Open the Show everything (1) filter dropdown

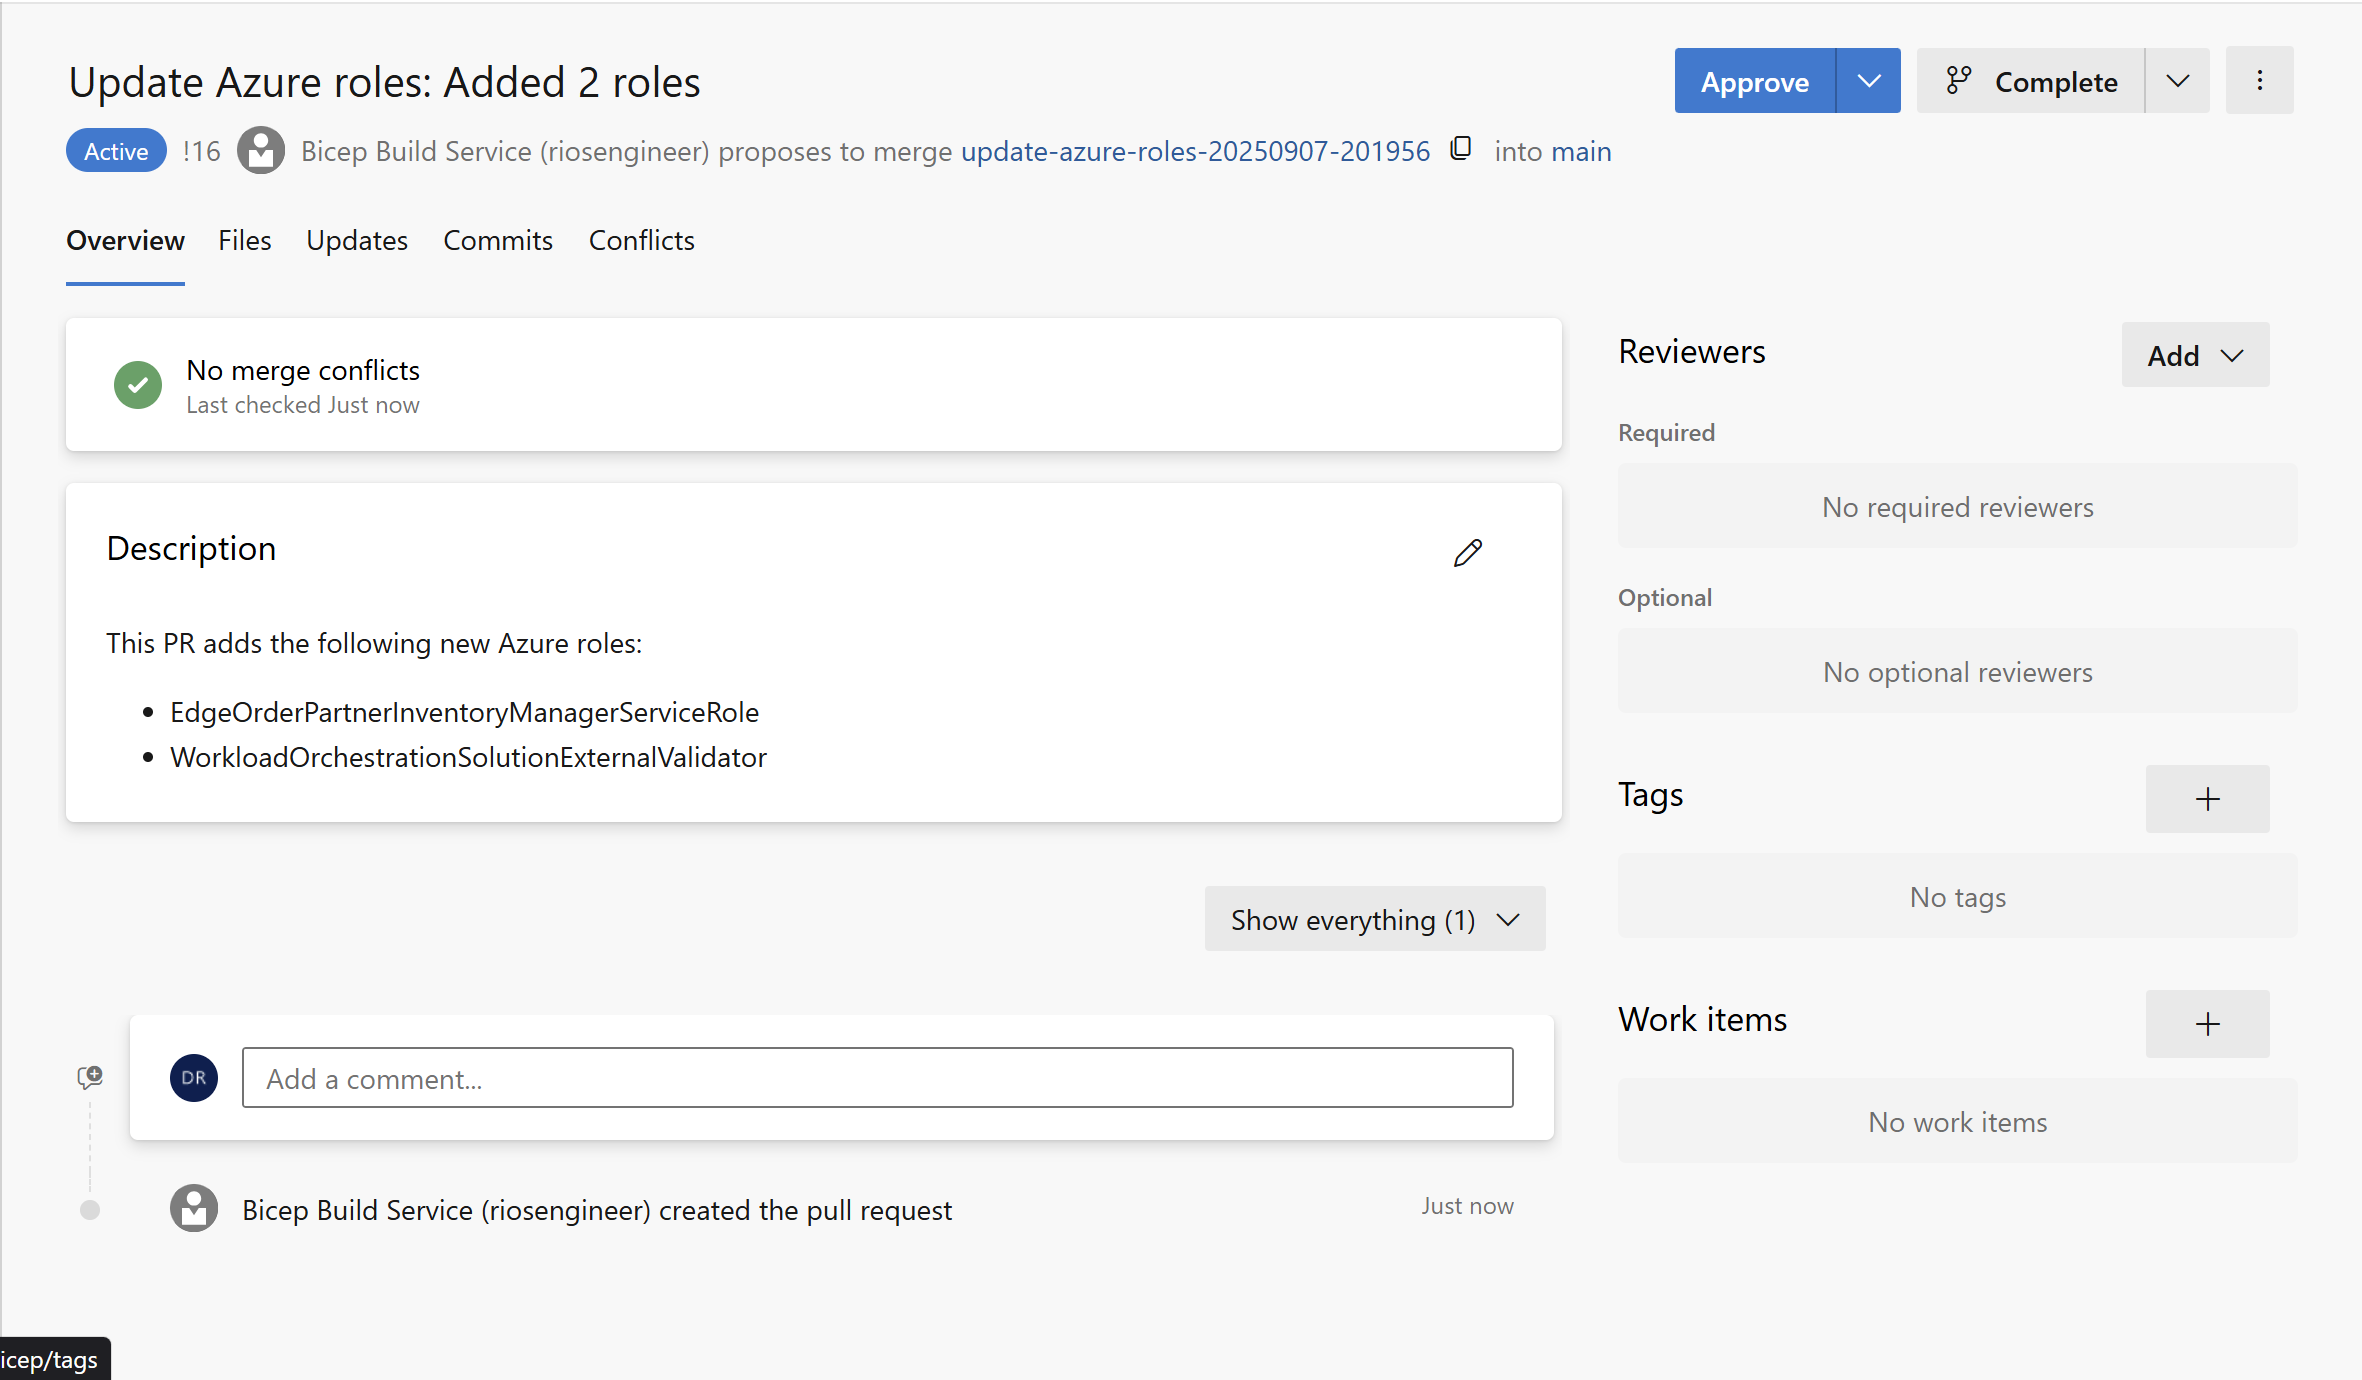pyautogui.click(x=1375, y=919)
